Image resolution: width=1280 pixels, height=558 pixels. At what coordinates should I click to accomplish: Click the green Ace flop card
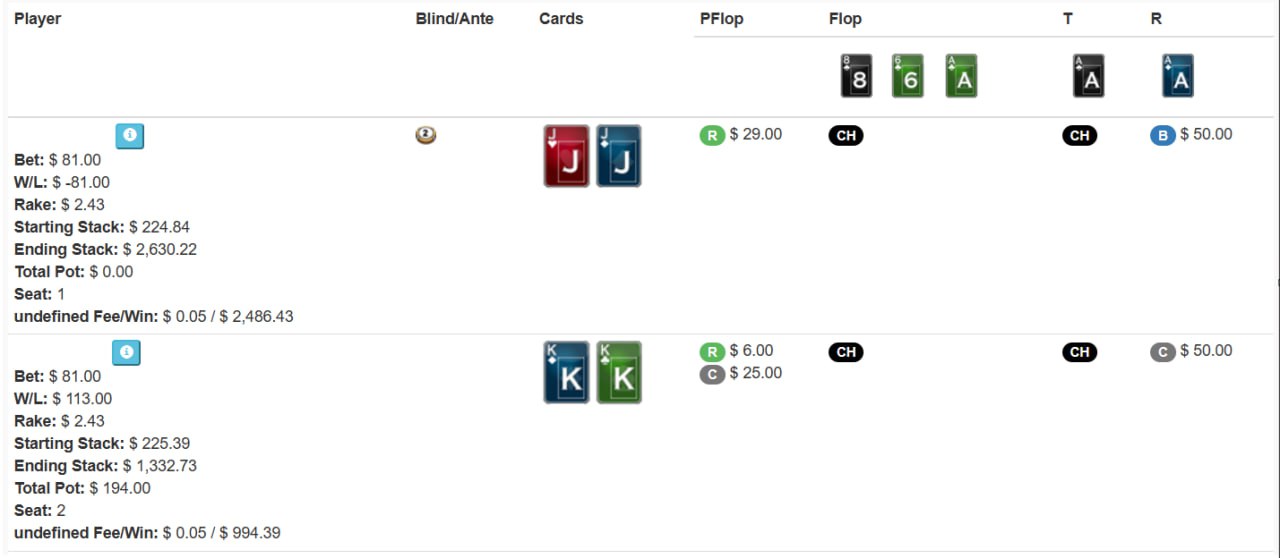[x=960, y=76]
